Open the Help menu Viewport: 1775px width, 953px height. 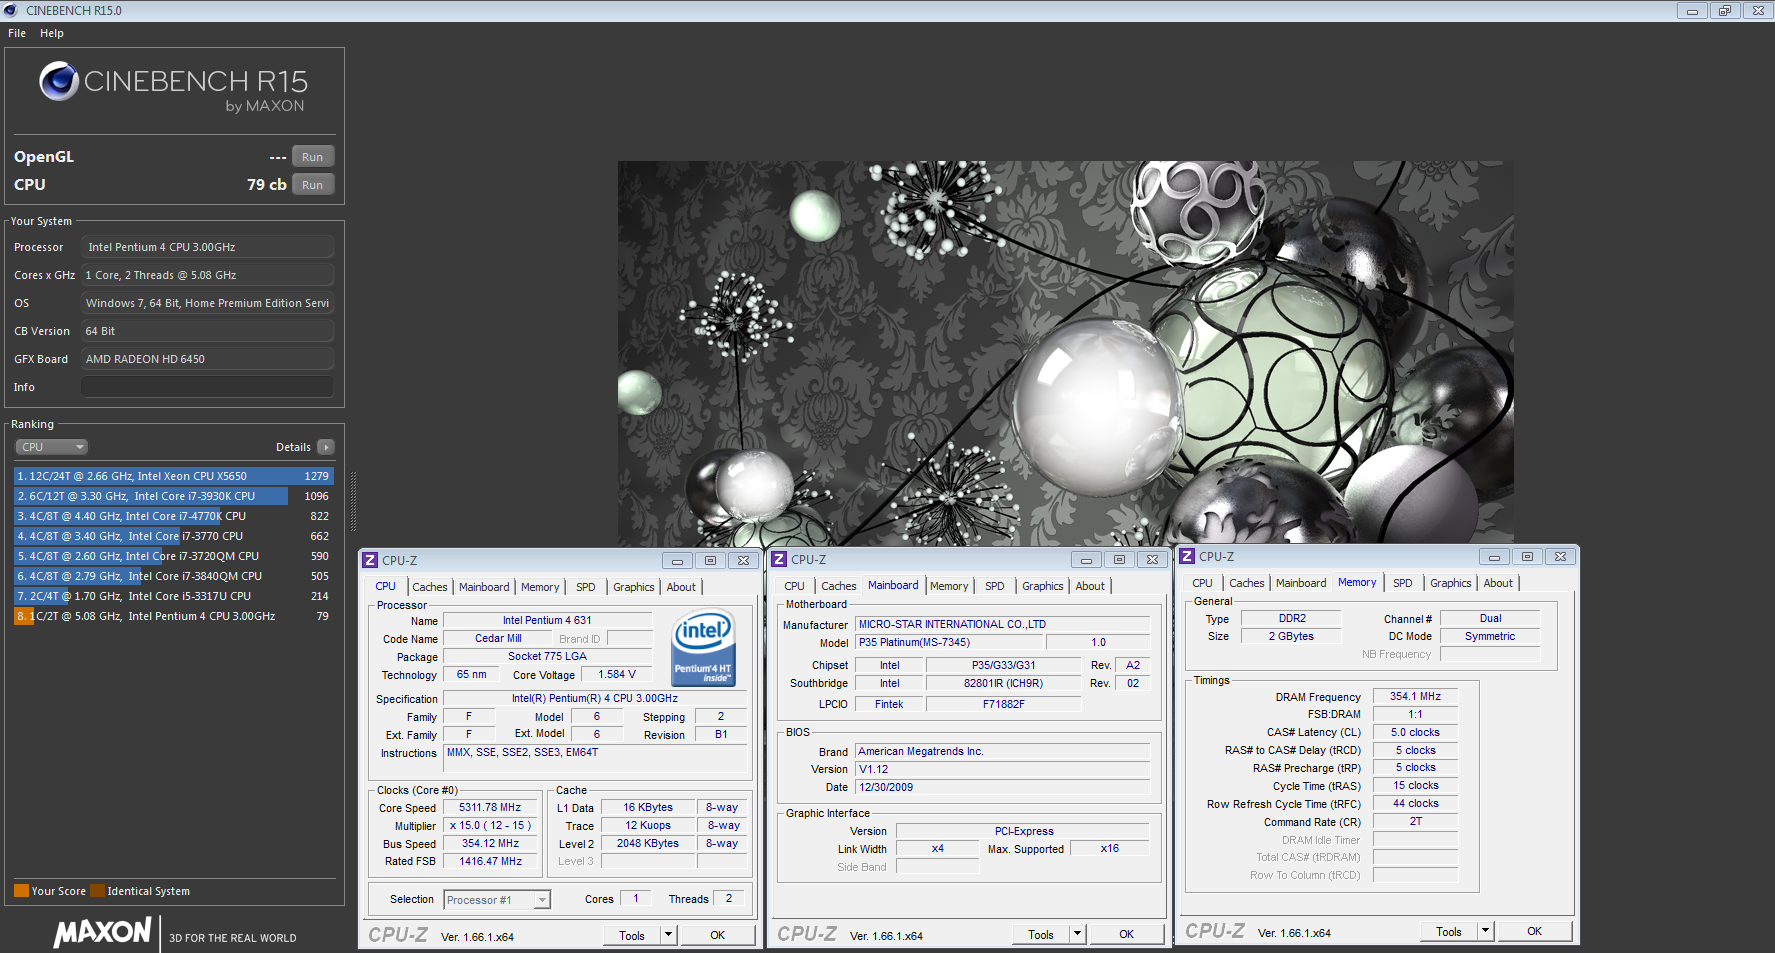(x=52, y=33)
